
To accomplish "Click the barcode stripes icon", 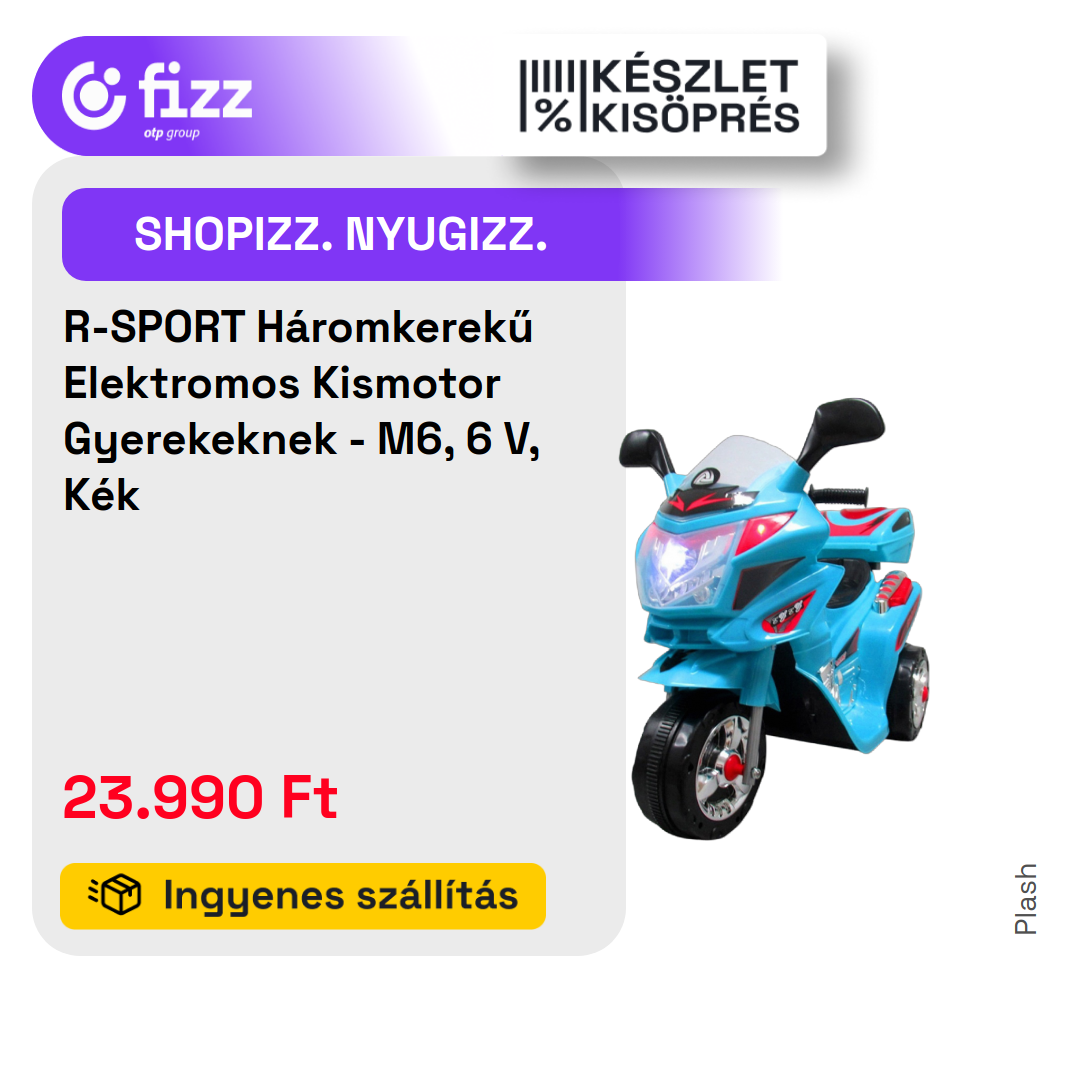I will 548,76.
